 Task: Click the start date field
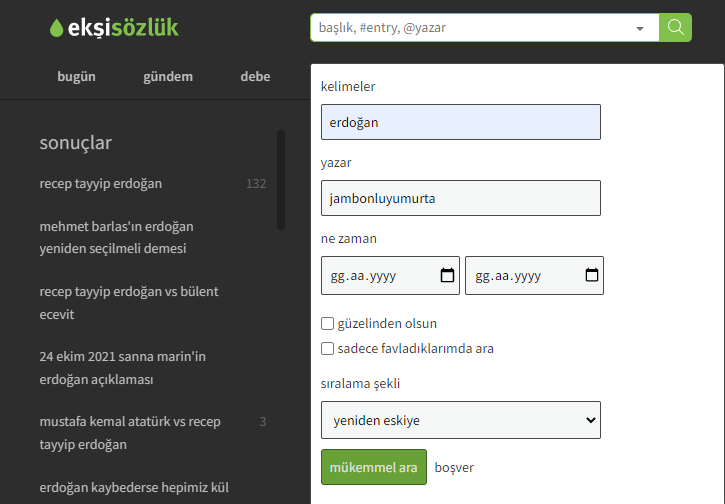(x=390, y=276)
